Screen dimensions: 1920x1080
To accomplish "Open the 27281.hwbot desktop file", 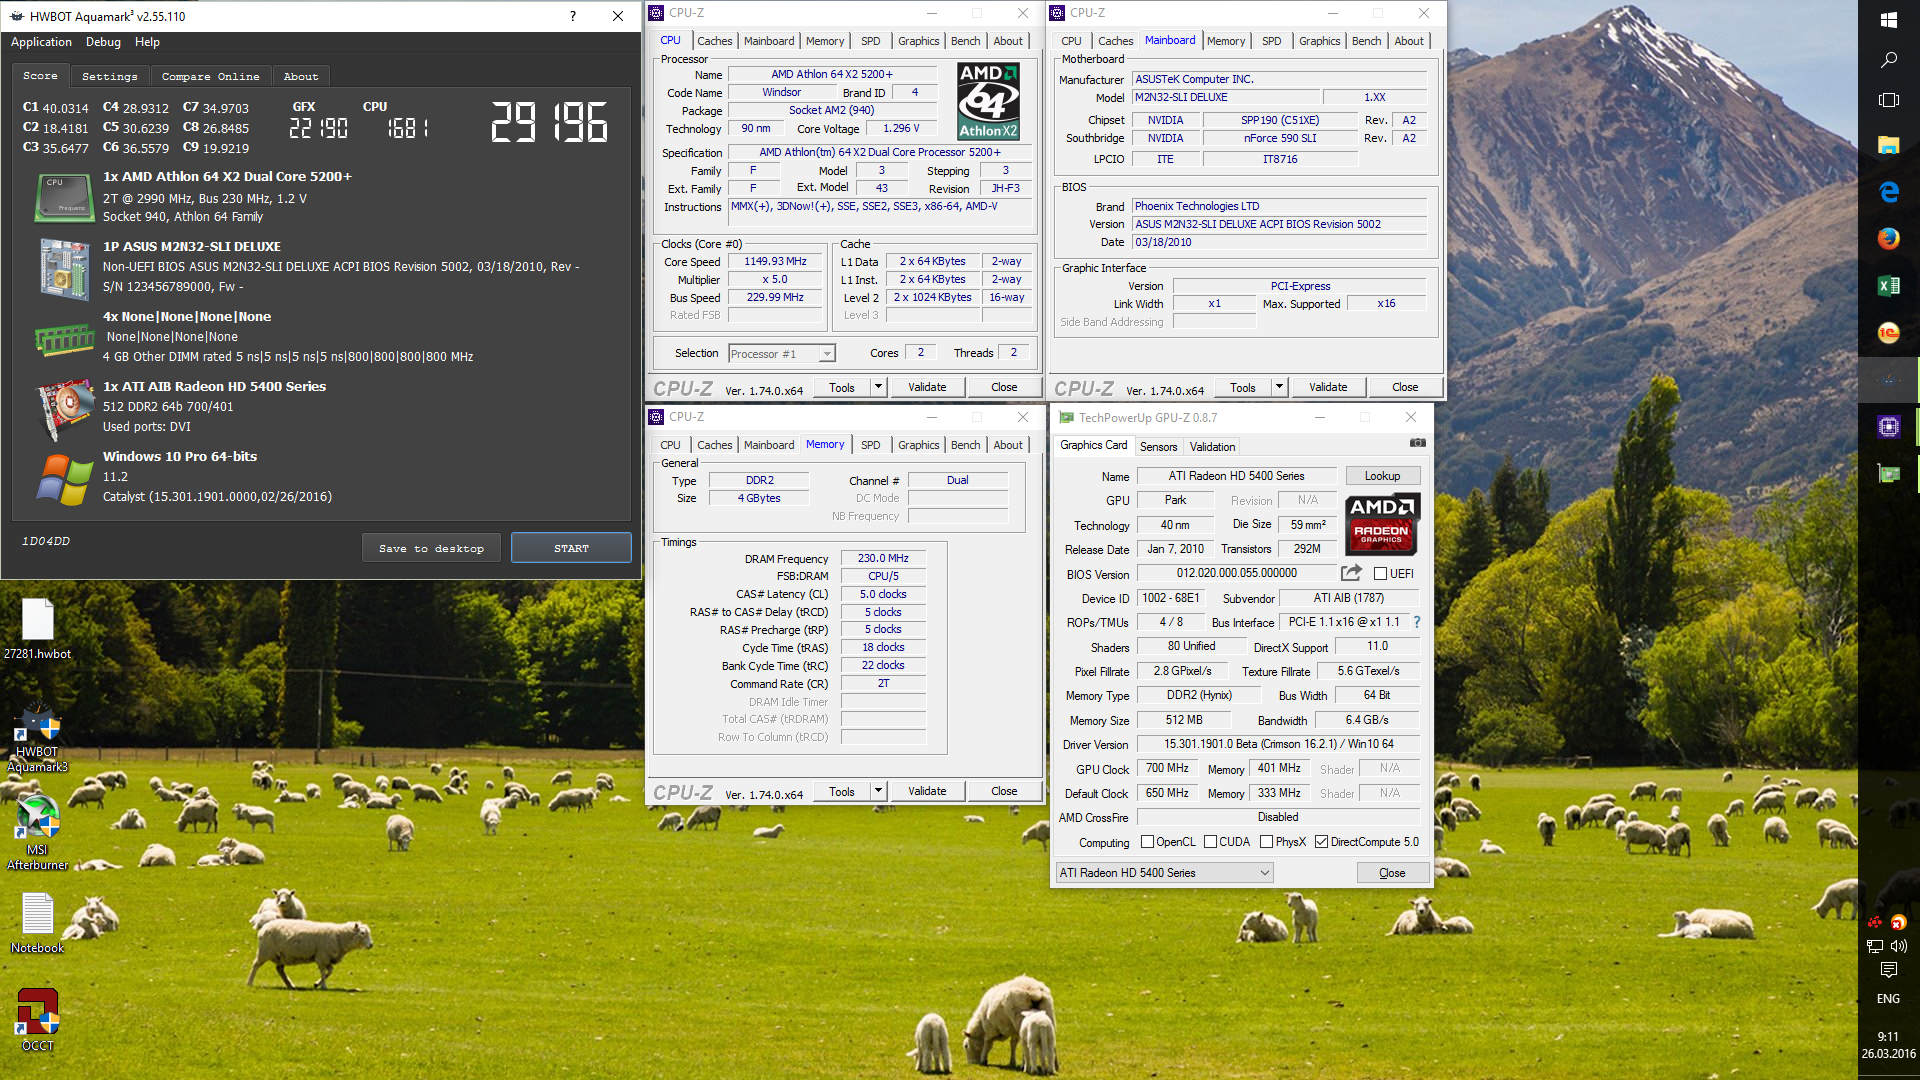I will [38, 629].
